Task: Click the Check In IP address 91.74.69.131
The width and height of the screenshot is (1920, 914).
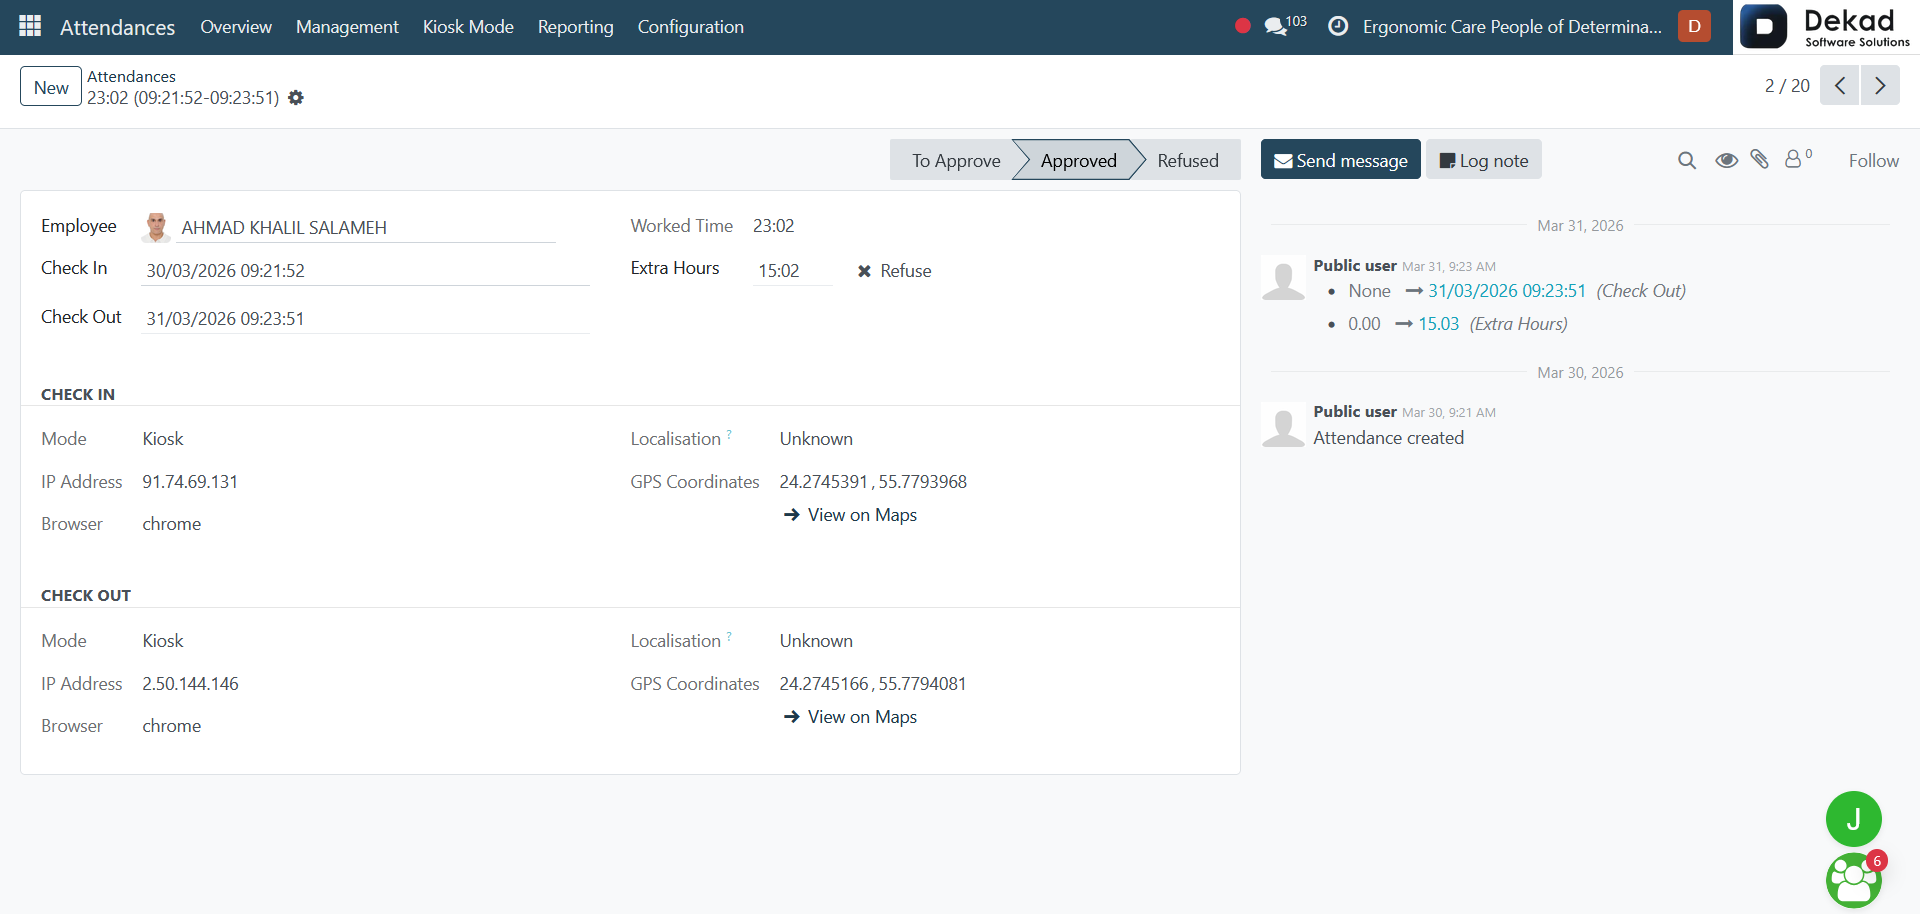Action: point(190,482)
